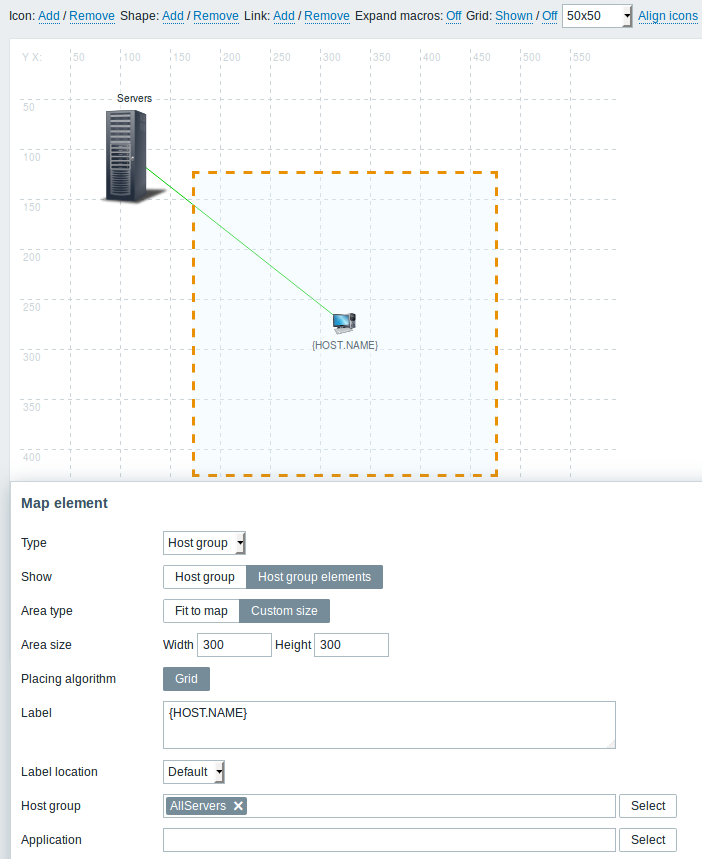Open the Type Host group dropdown
The height and width of the screenshot is (859, 702).
(204, 543)
